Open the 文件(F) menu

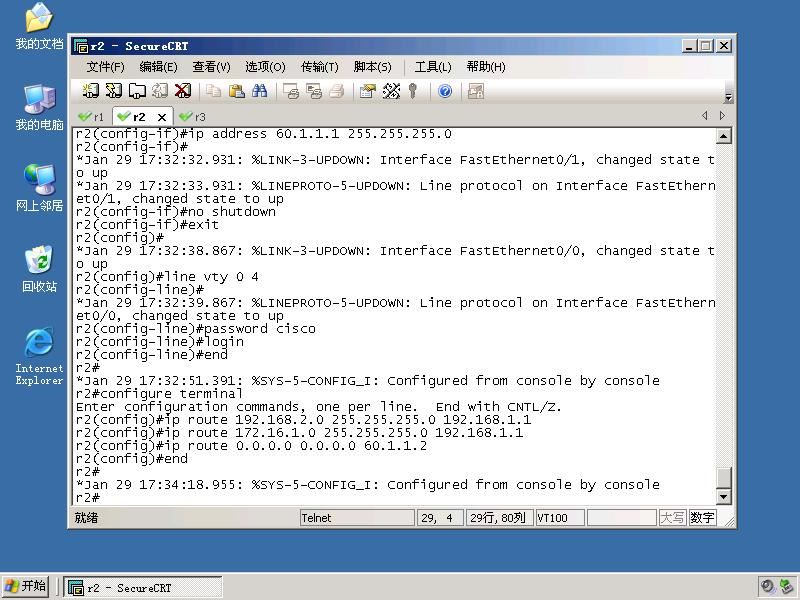(x=106, y=67)
